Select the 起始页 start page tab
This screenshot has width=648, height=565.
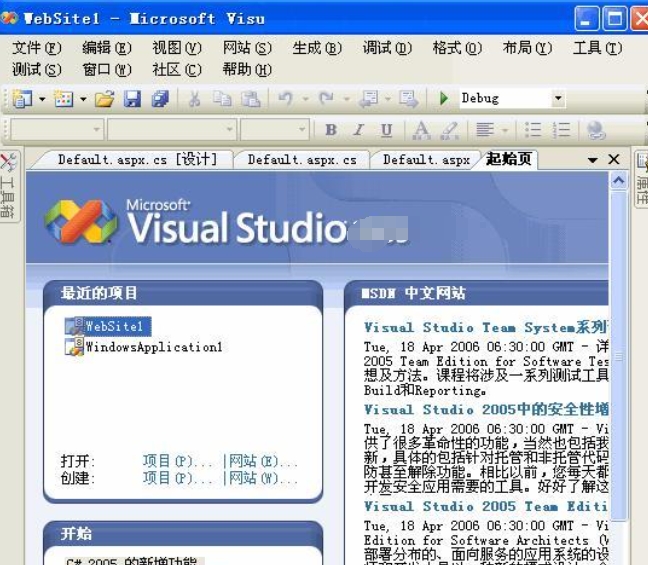tap(509, 159)
